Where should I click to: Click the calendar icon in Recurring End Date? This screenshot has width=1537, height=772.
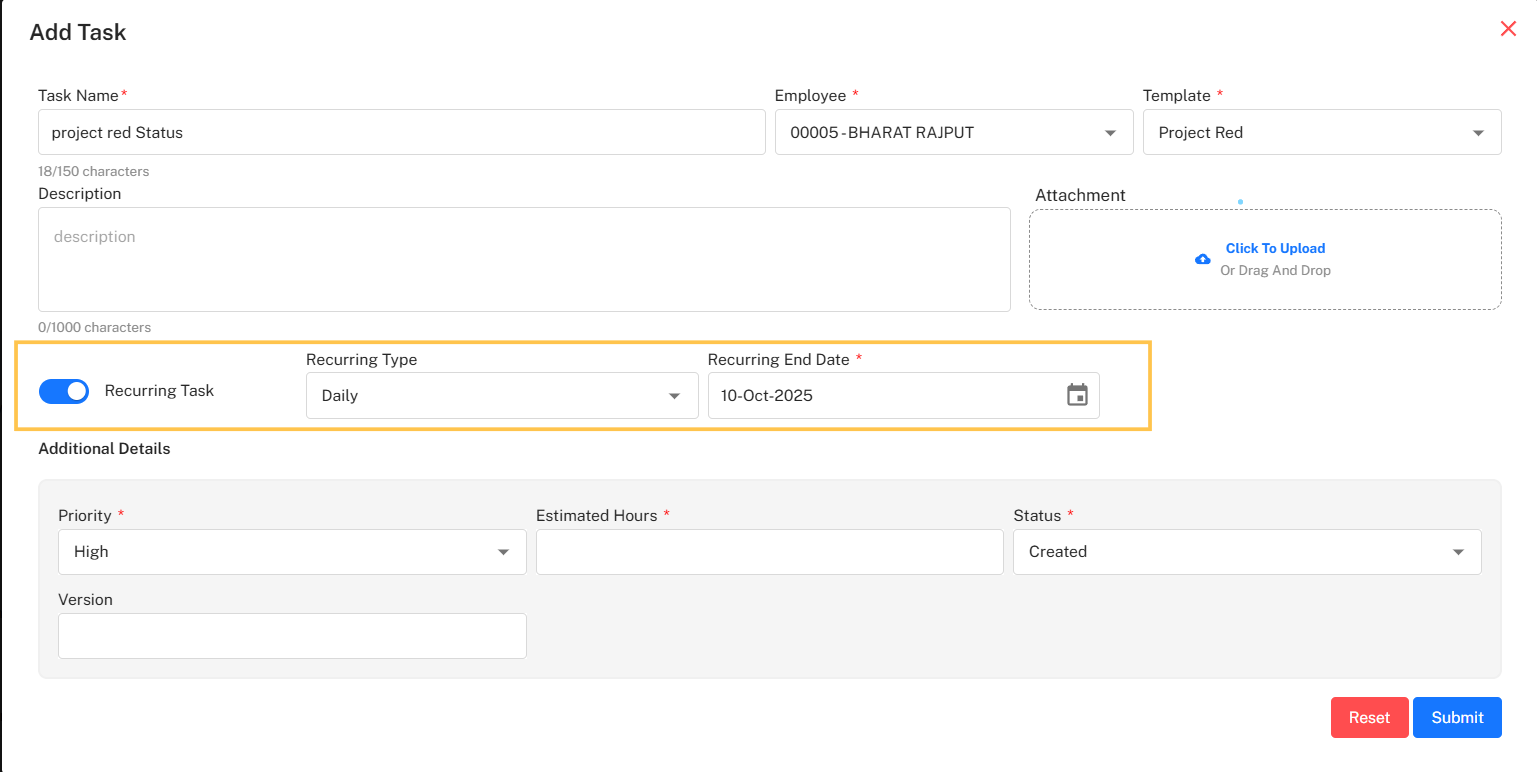click(x=1076, y=395)
